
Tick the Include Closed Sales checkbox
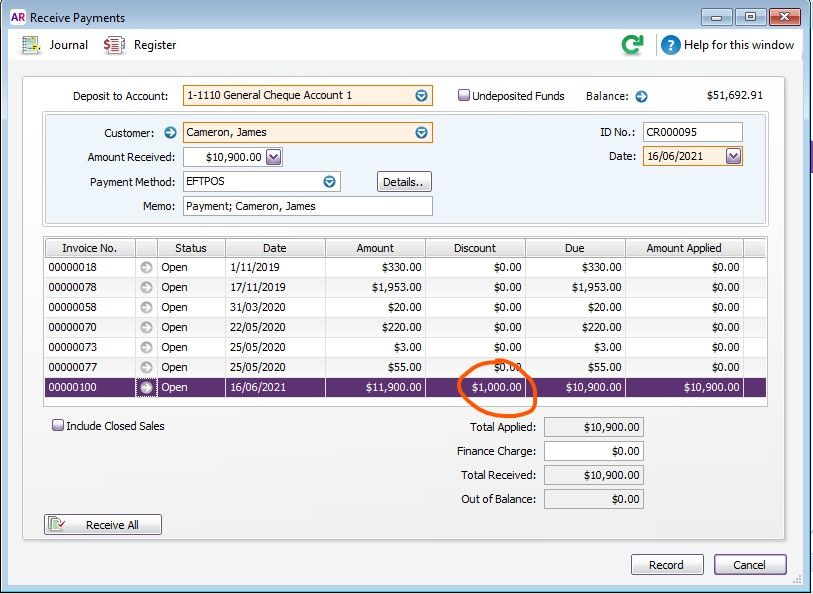(58, 425)
